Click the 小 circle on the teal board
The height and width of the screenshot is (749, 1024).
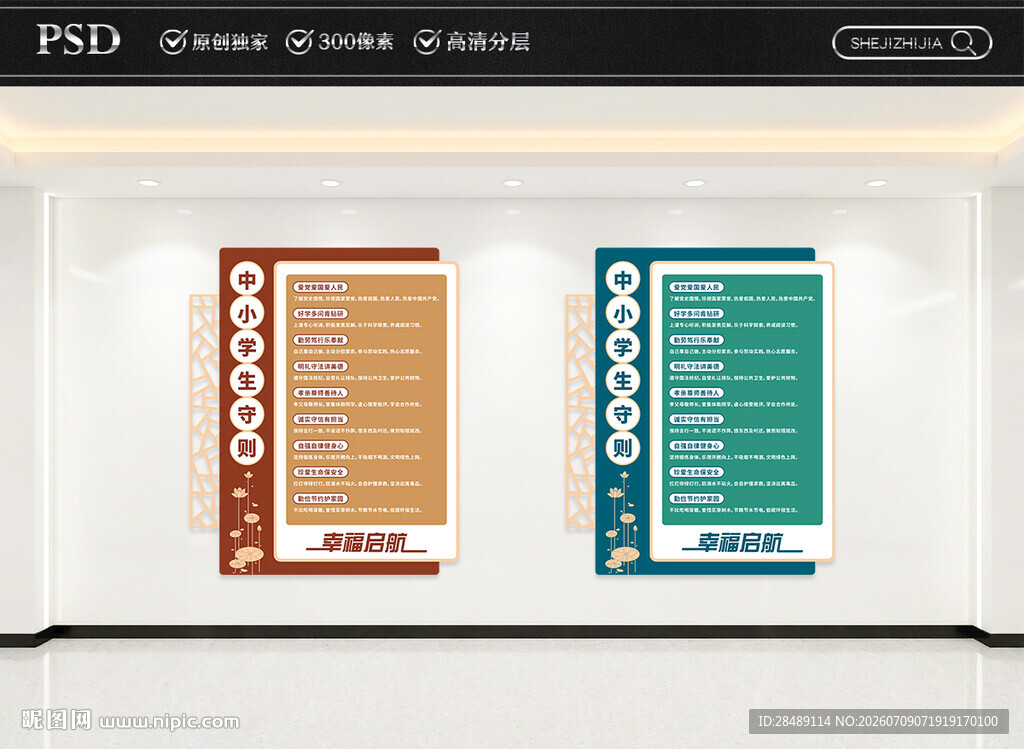click(x=623, y=313)
